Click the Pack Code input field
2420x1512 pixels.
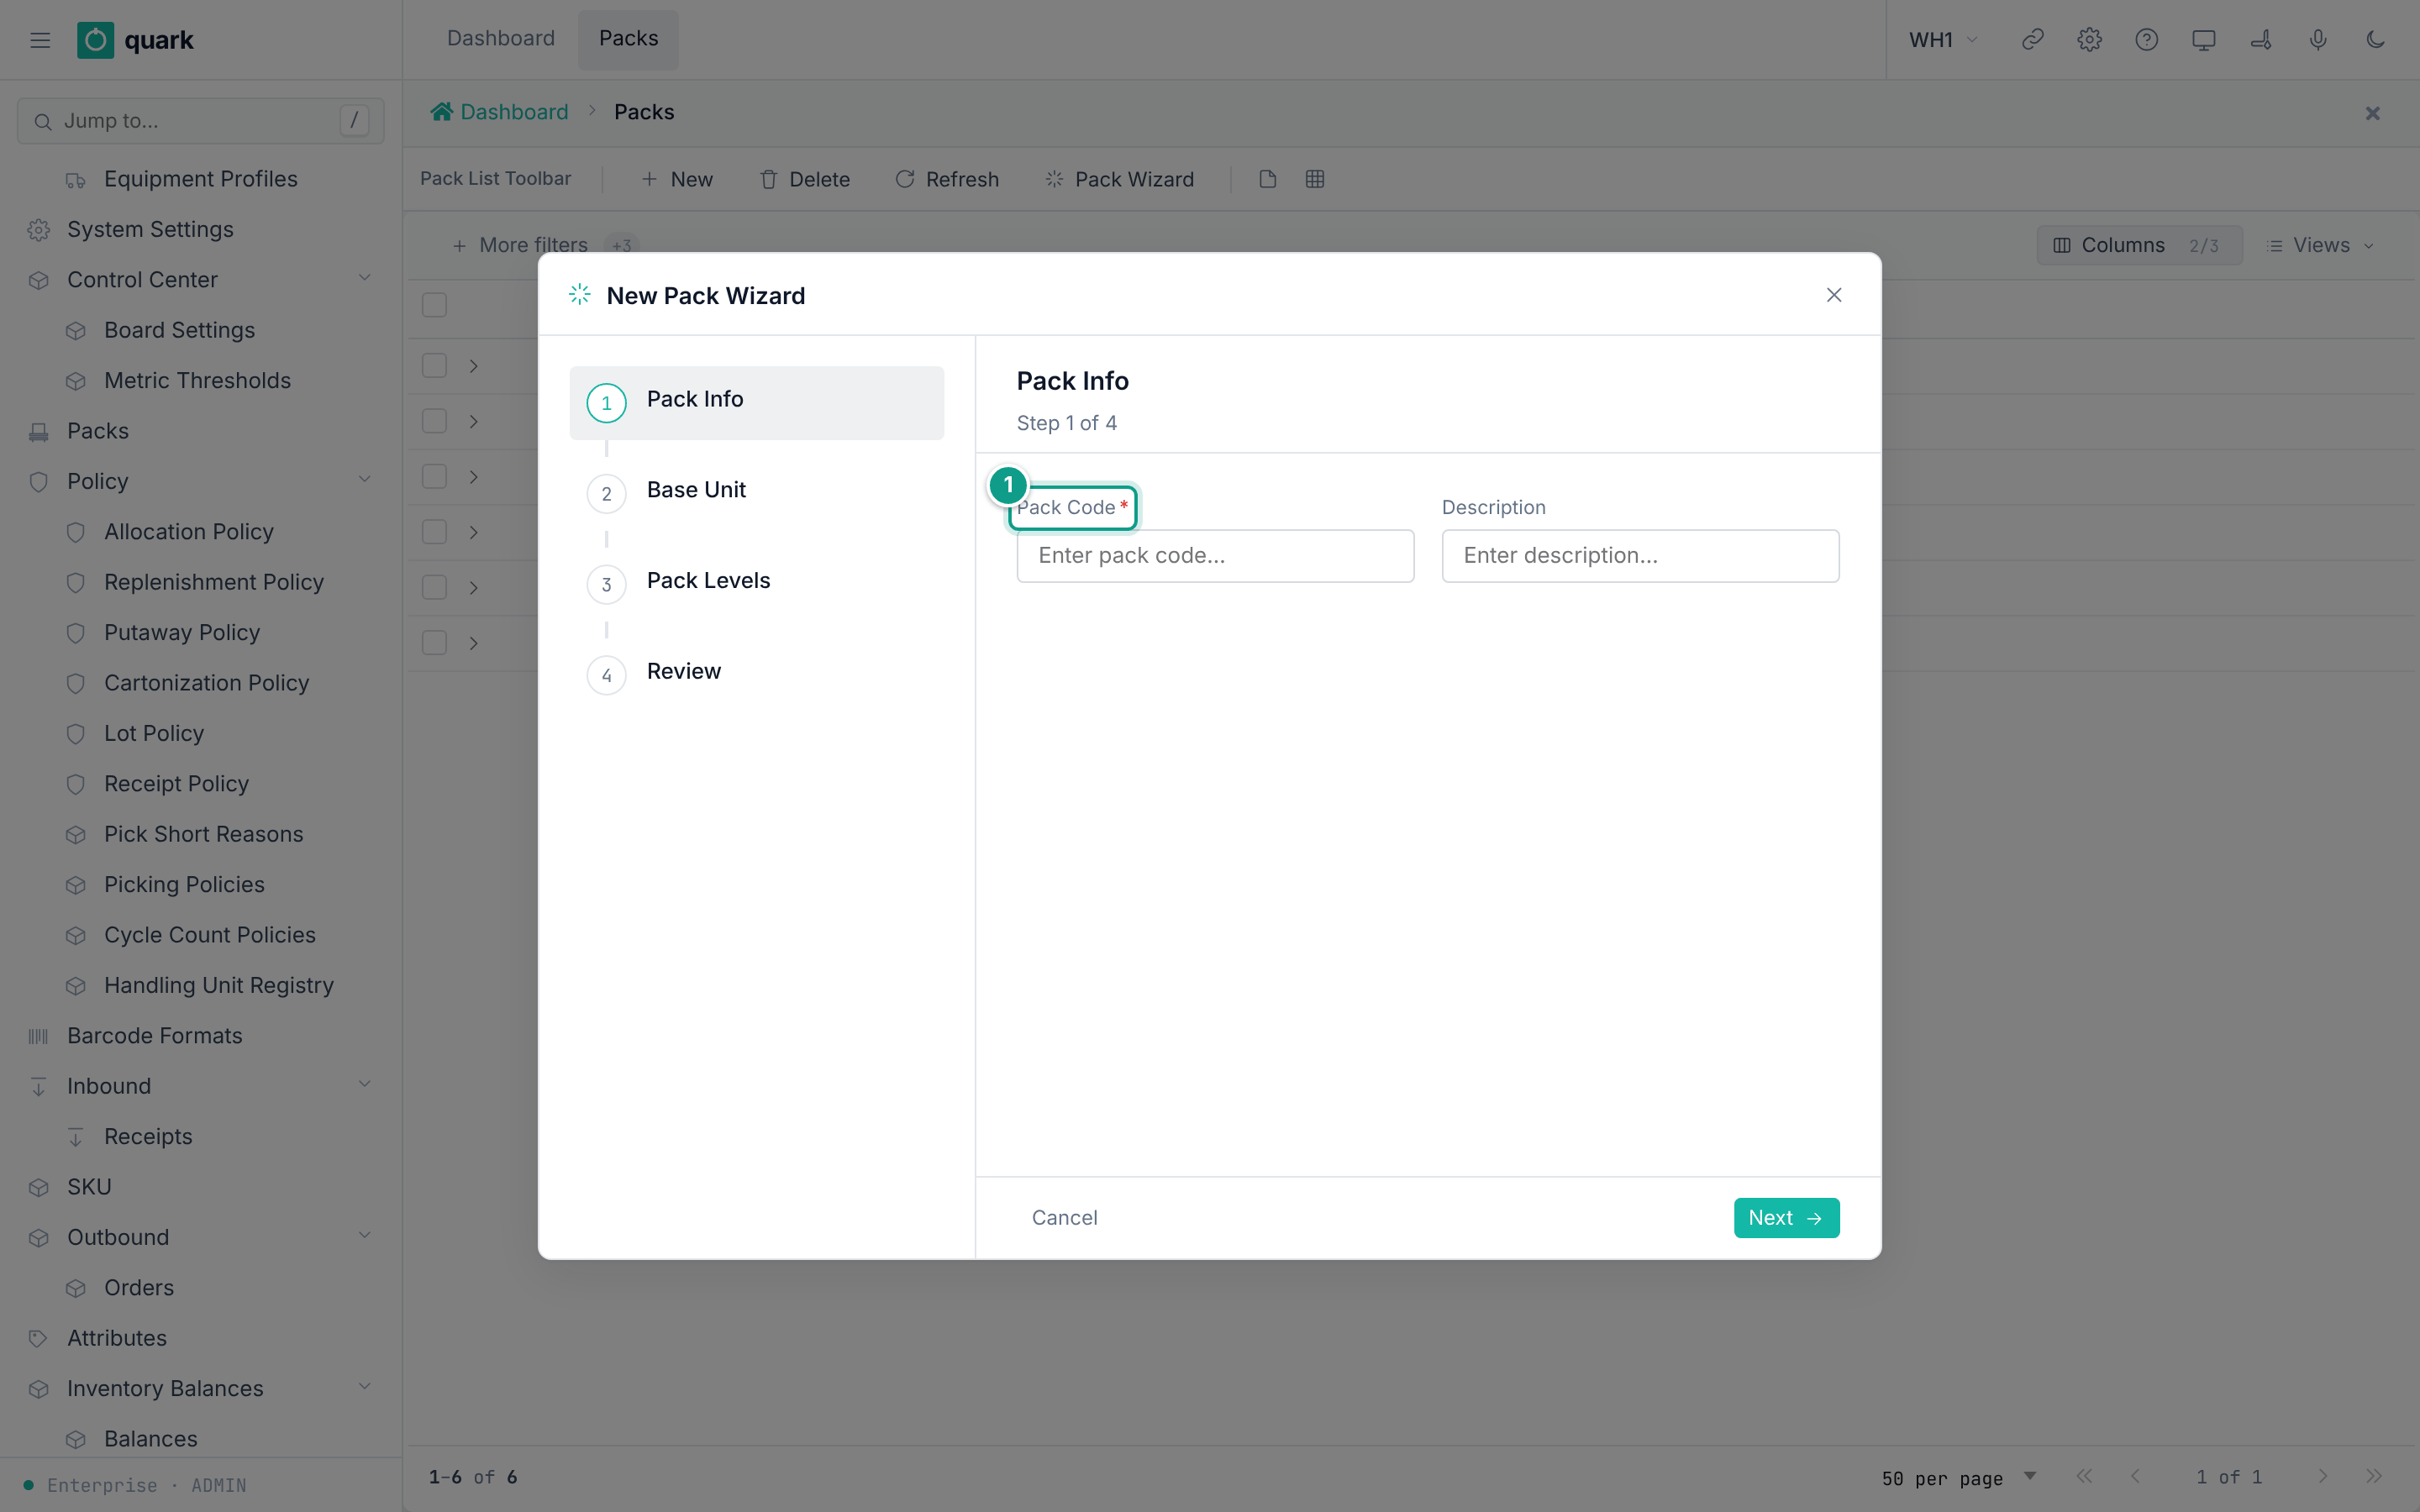coord(1215,556)
